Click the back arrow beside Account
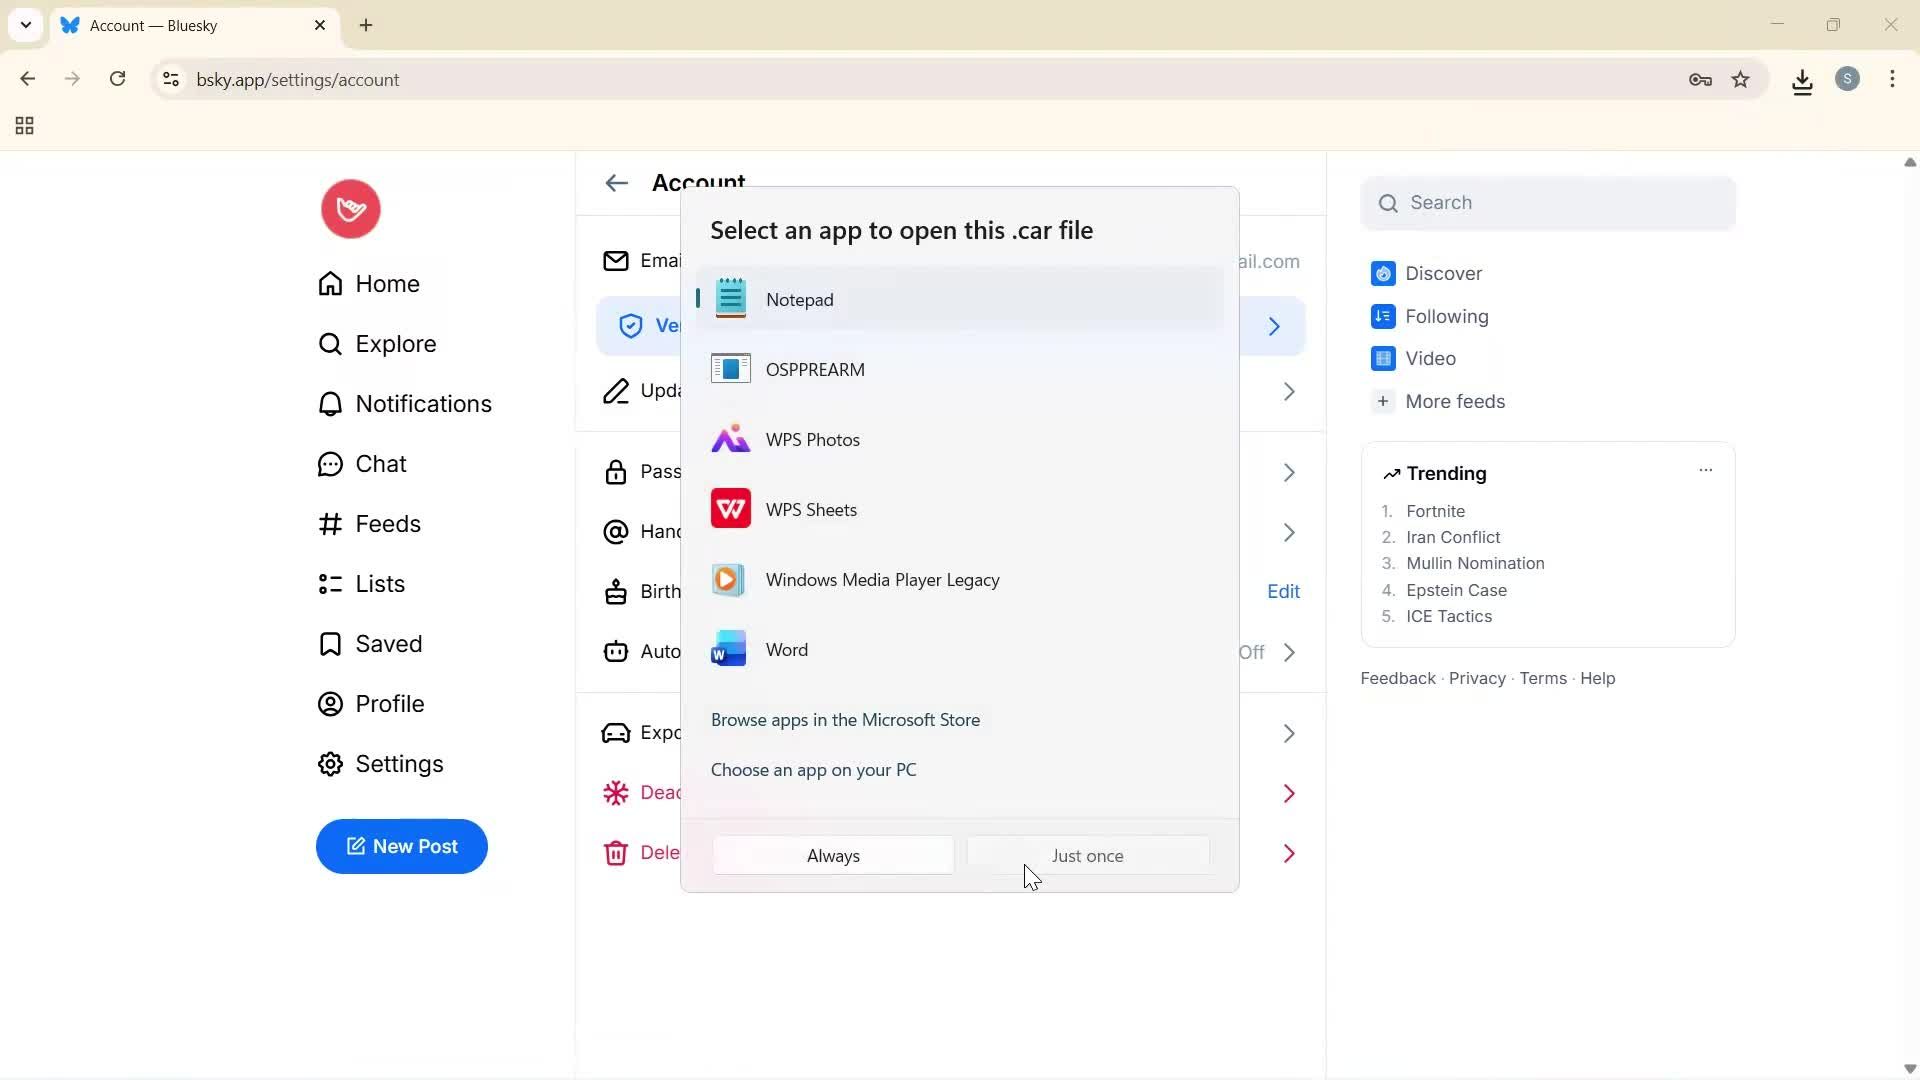 coord(616,183)
